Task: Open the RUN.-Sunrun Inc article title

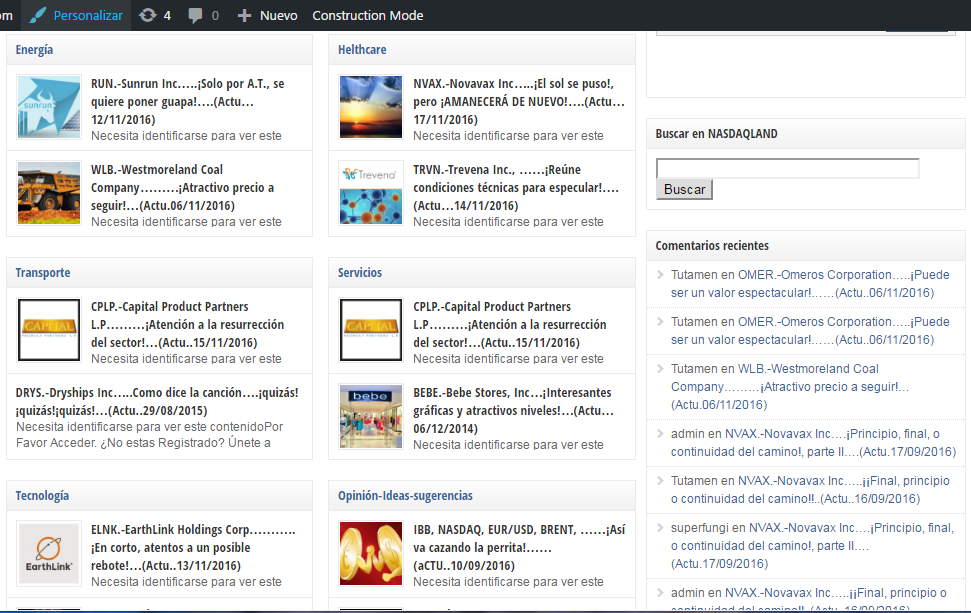Action: (x=188, y=102)
